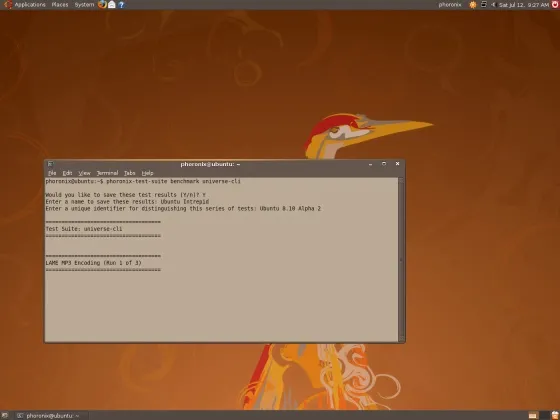Click the orange update notifier icon

point(473,5)
